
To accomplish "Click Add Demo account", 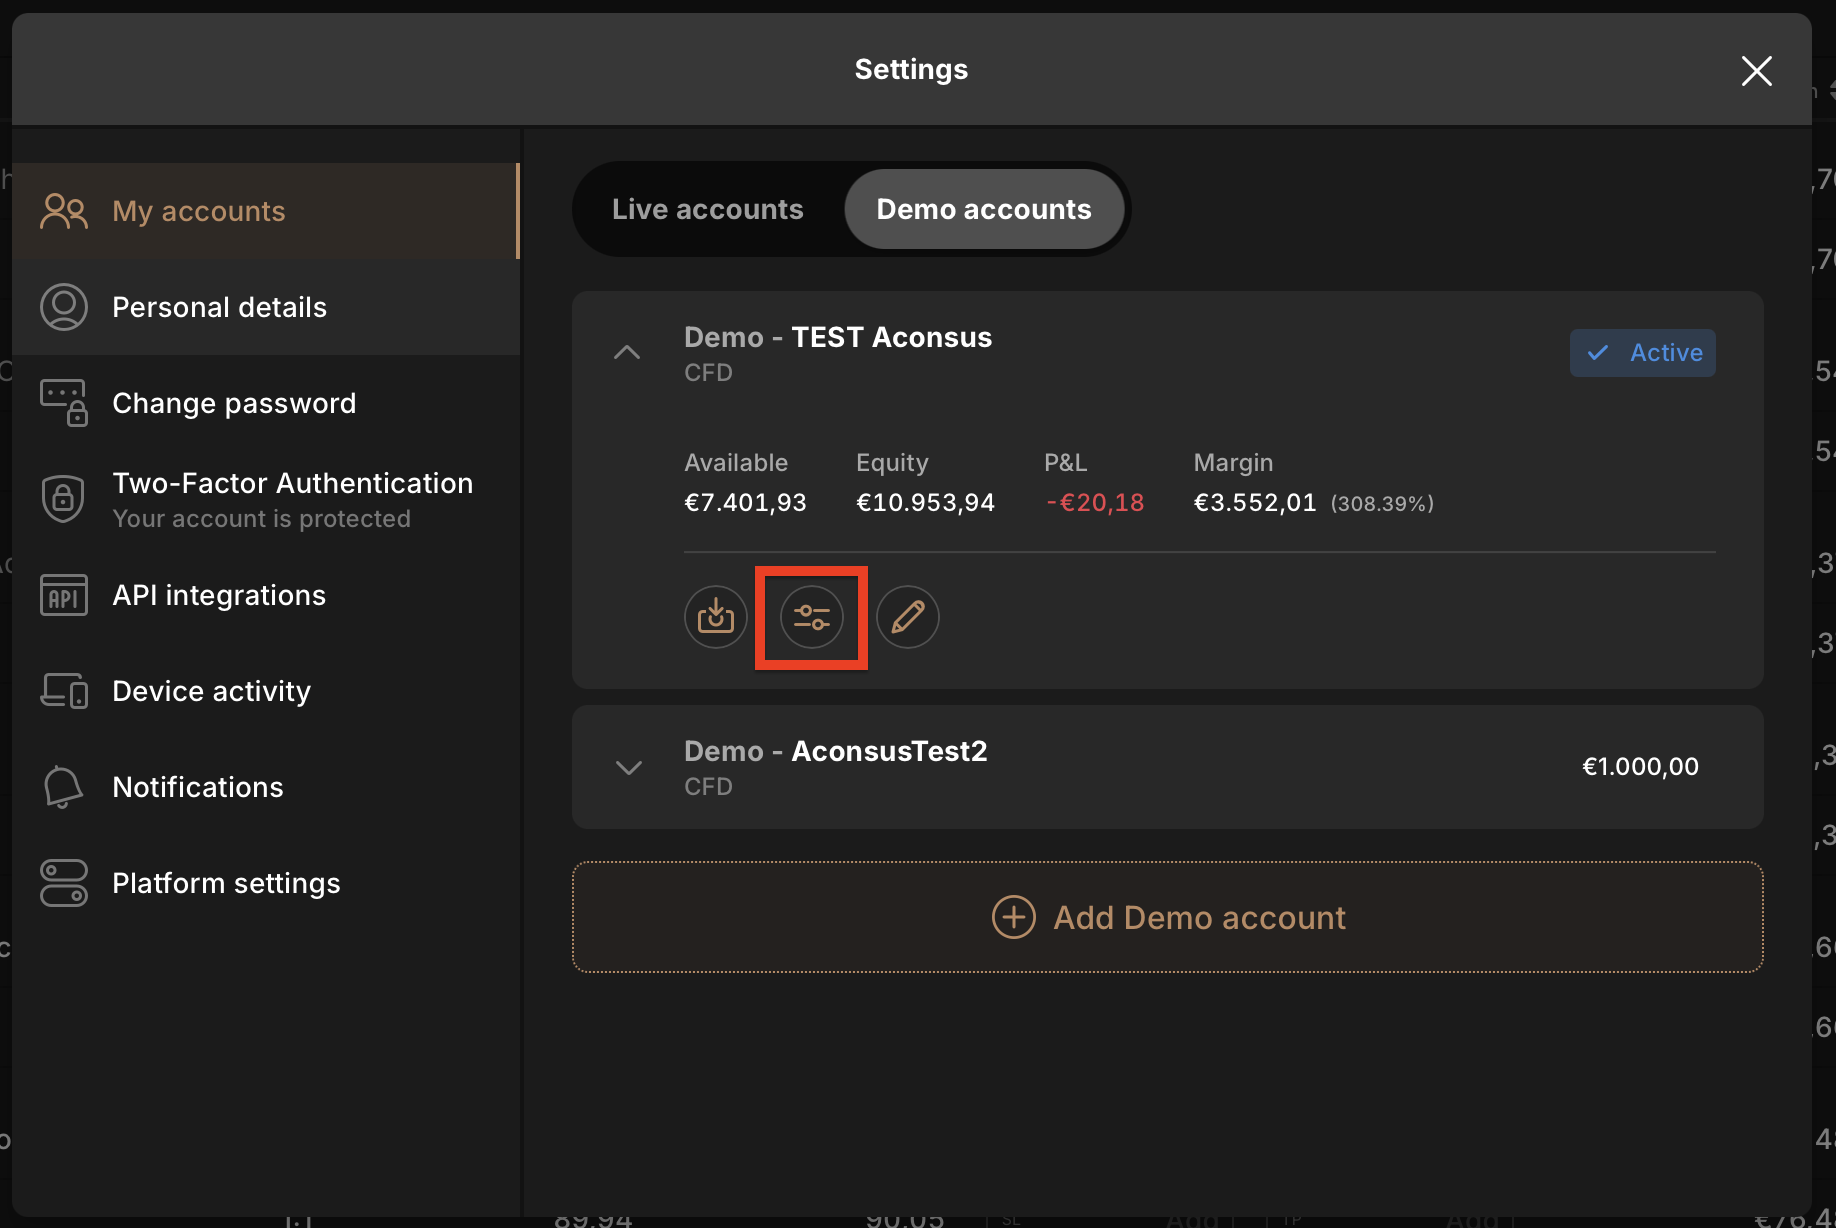I will 1167,917.
